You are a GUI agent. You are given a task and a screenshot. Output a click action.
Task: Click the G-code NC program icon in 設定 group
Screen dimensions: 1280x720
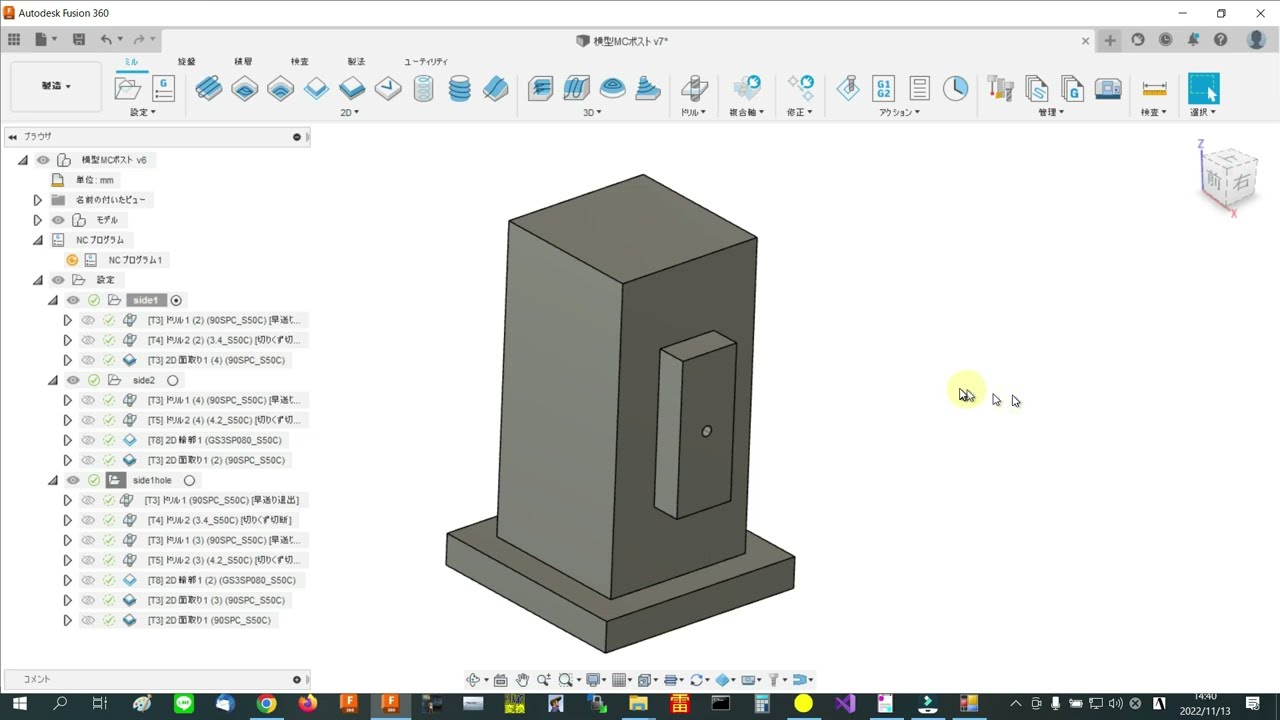click(164, 88)
